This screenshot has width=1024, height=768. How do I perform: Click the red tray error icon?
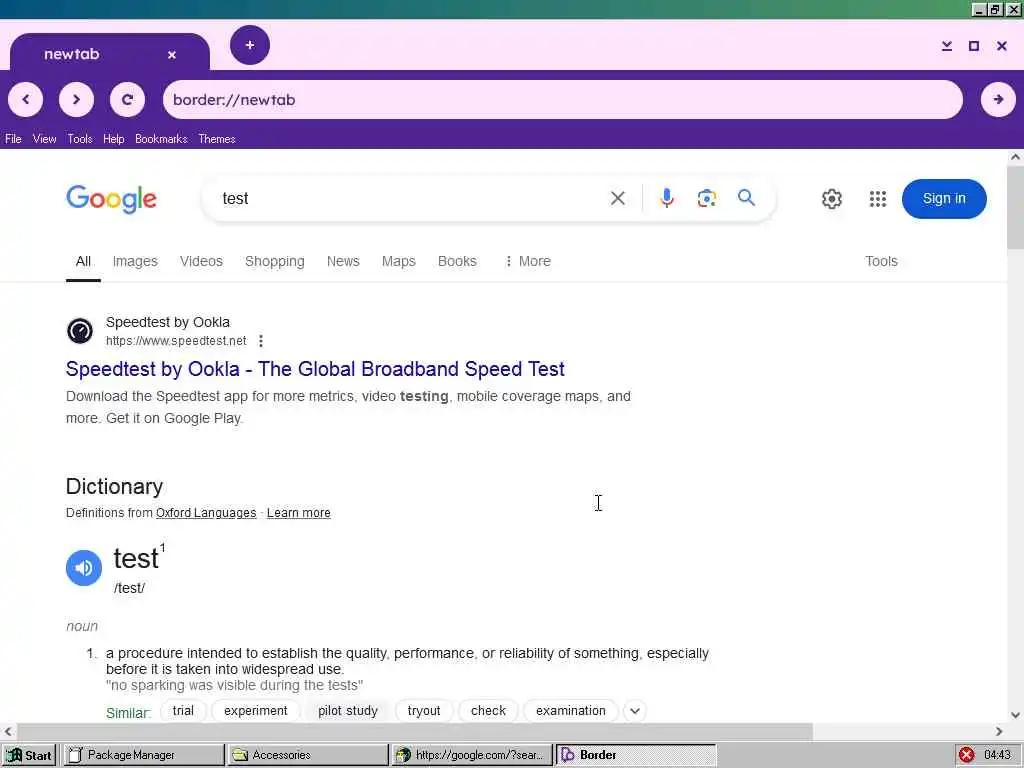coord(967,755)
